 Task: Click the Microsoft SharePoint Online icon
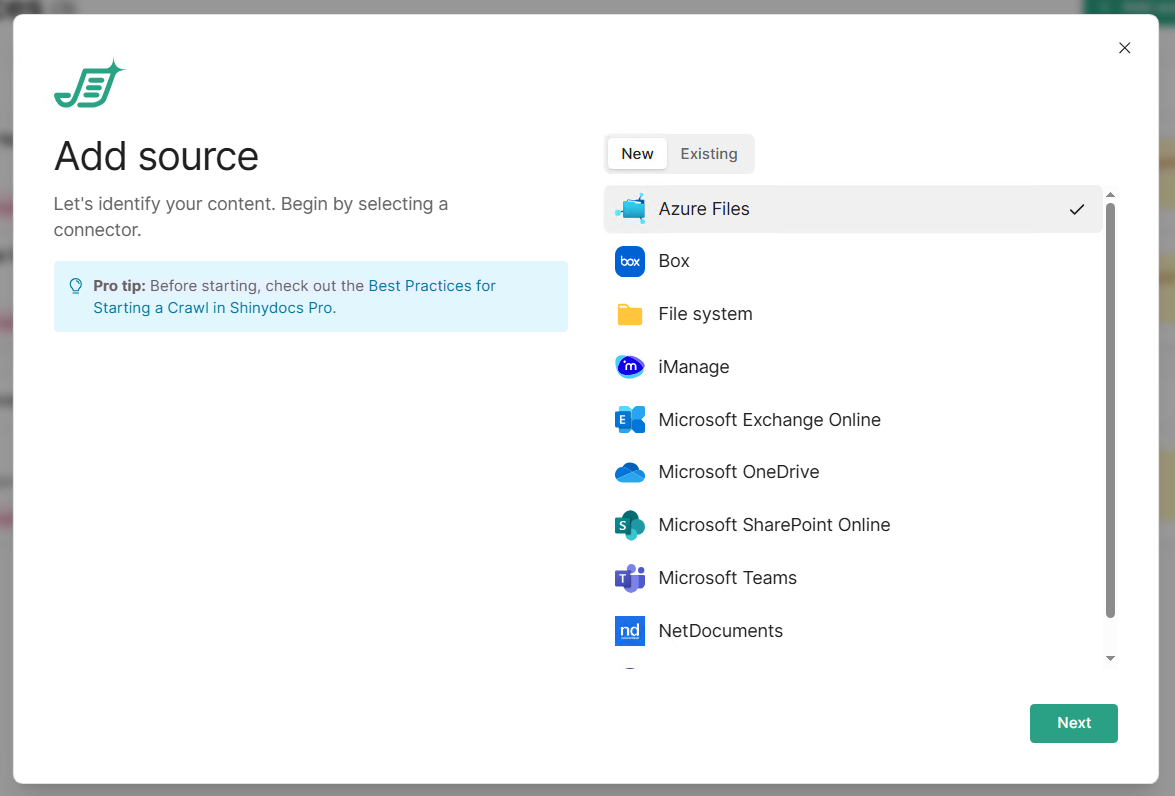tap(630, 525)
